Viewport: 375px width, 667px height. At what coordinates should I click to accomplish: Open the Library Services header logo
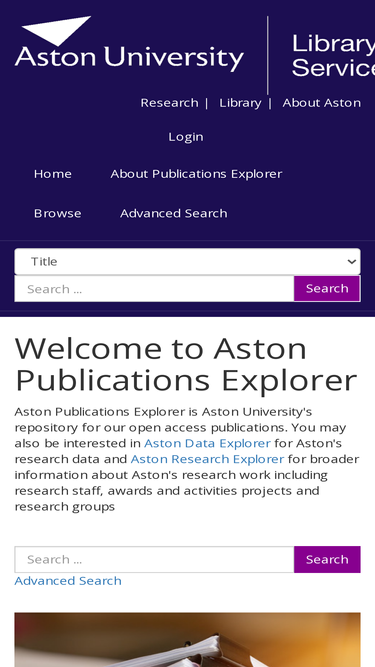point(333,56)
